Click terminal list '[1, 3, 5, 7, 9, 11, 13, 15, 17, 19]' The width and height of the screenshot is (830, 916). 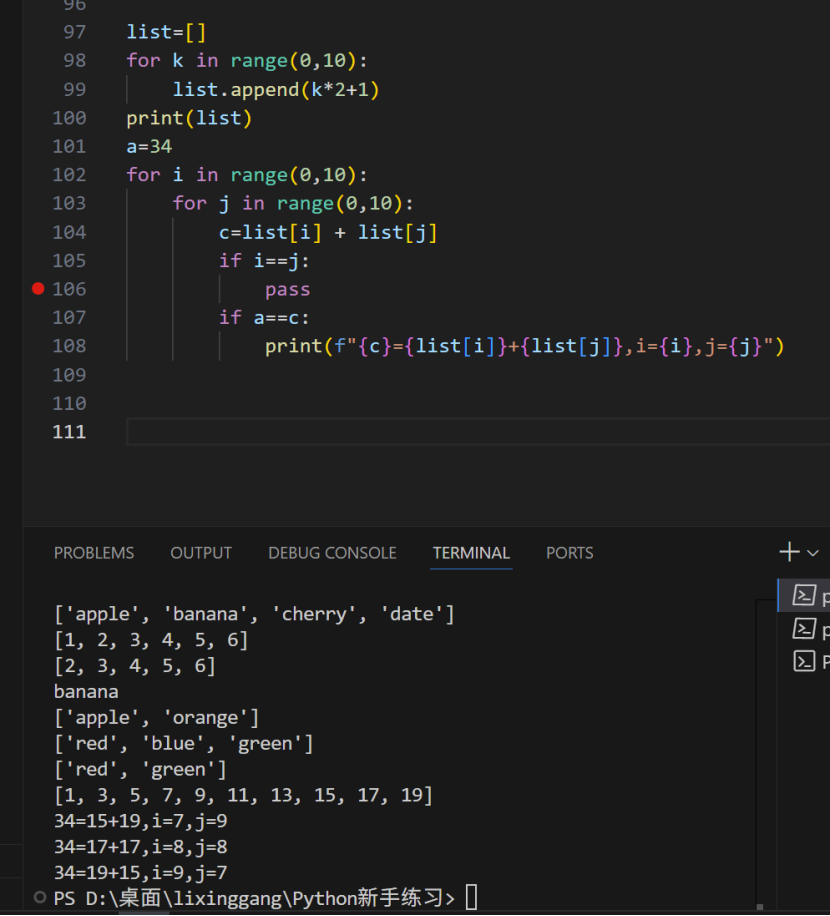coord(243,795)
